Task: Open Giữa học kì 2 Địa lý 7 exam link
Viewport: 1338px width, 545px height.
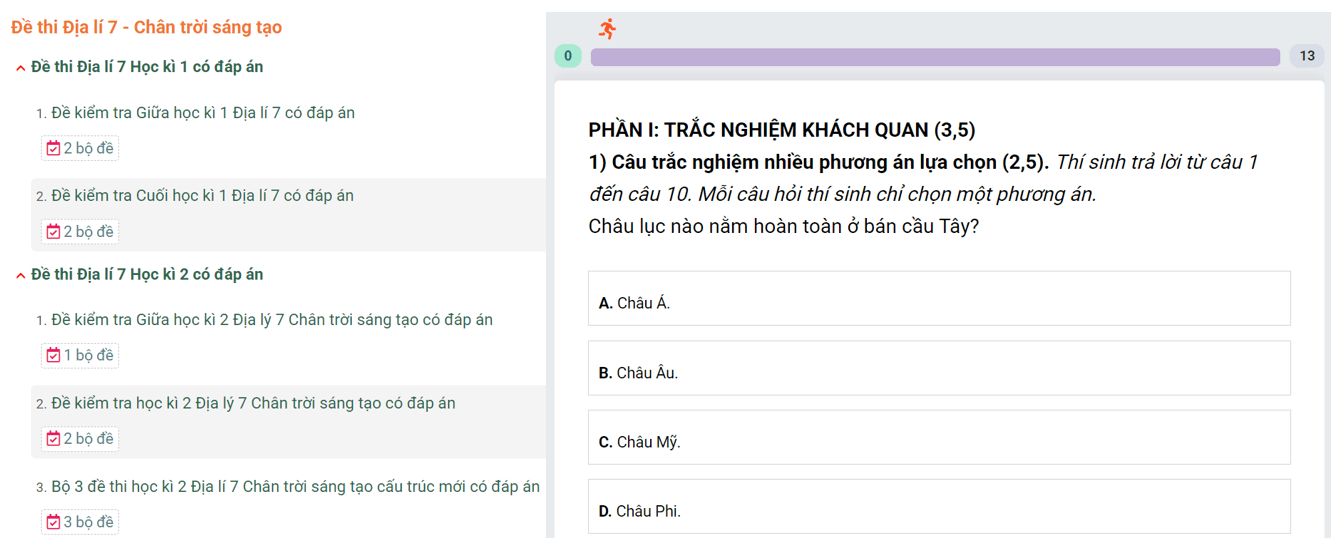Action: [x=272, y=320]
